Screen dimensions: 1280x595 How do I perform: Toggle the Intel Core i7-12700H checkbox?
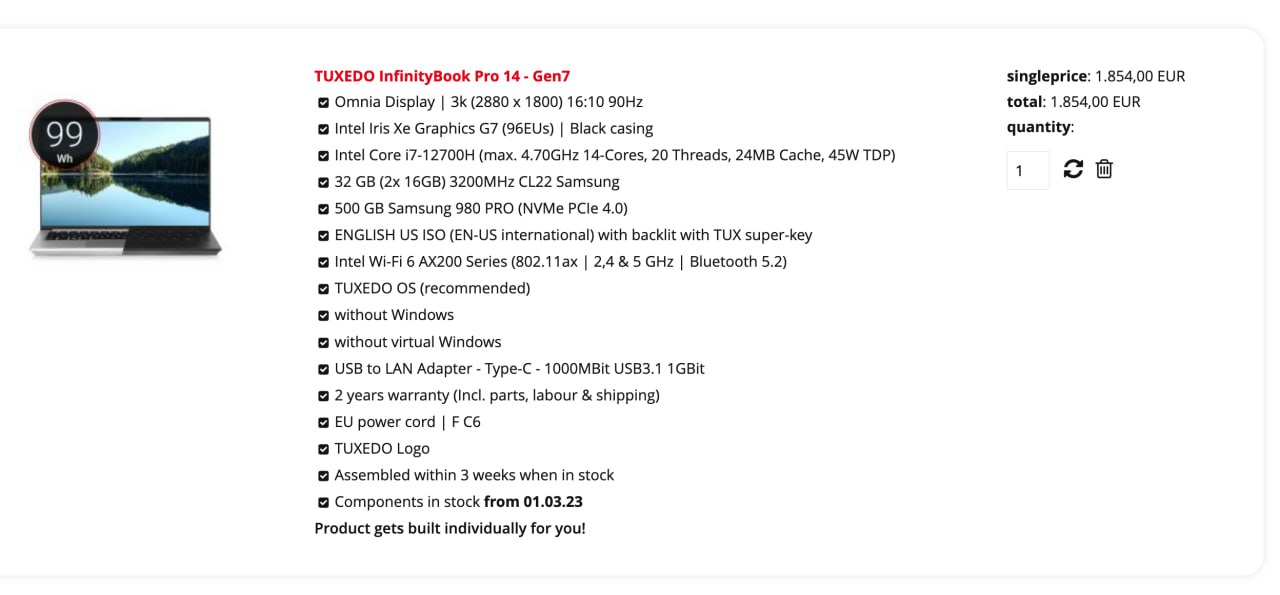tap(323, 155)
